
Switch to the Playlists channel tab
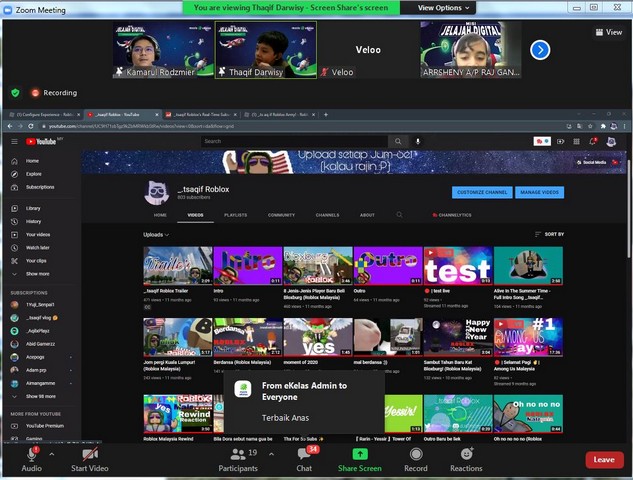(235, 215)
